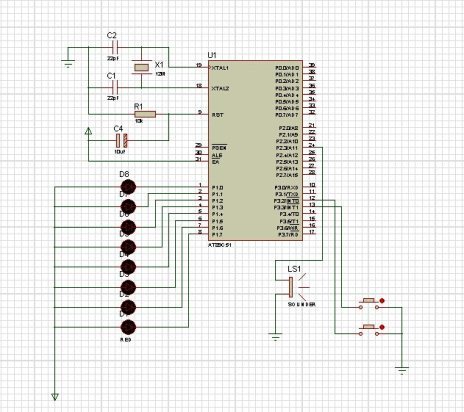Select the D8 LED at P1.0
This screenshot has height=412, width=464.
128,187
